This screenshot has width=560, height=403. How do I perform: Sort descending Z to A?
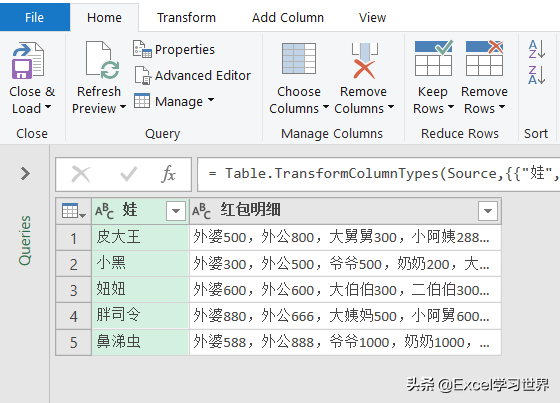[x=536, y=75]
